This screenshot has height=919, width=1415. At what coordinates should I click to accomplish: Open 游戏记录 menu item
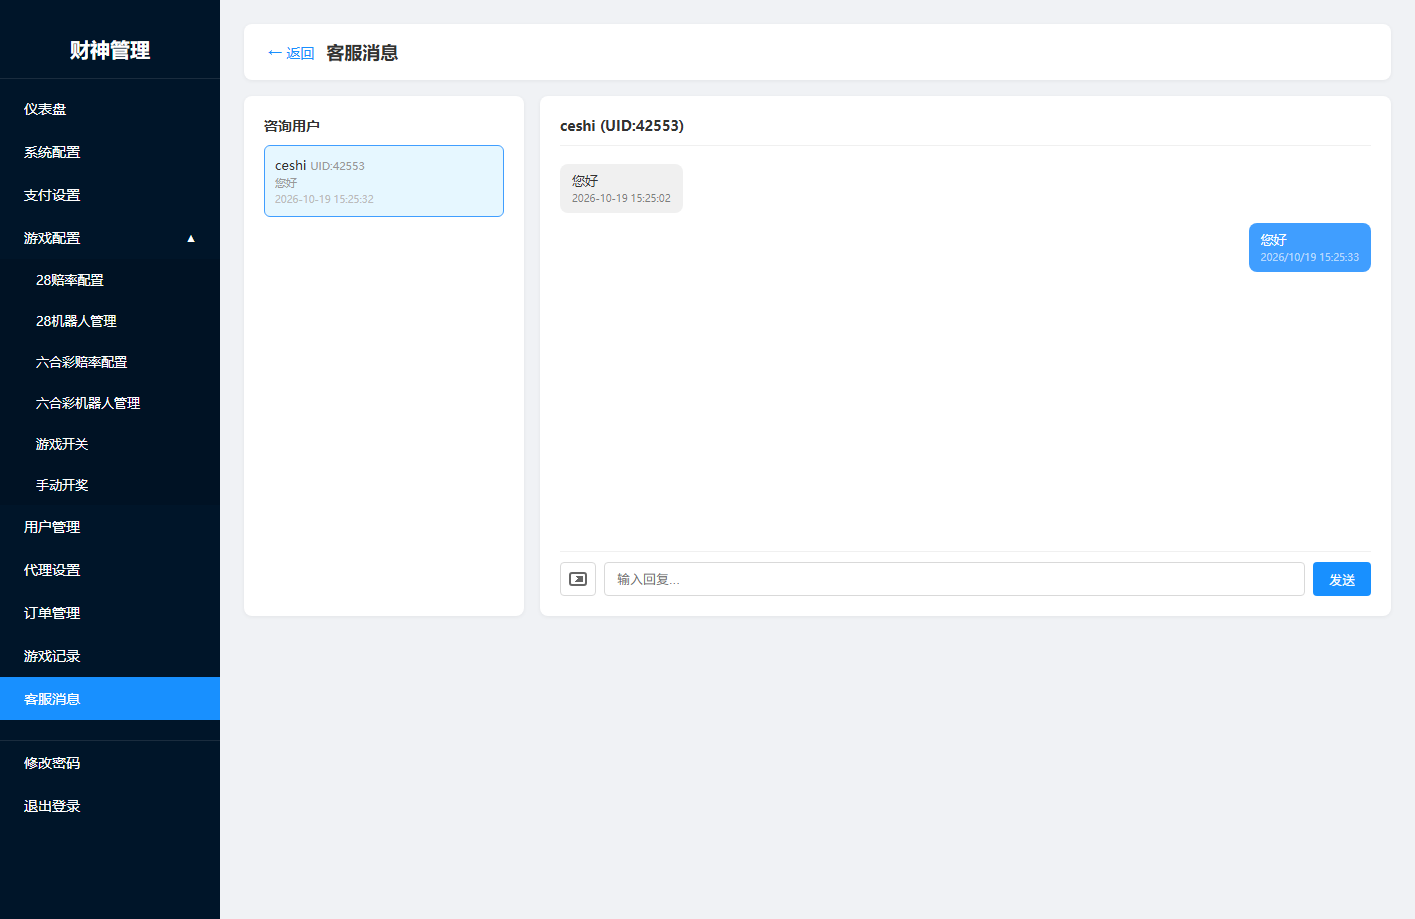click(110, 656)
